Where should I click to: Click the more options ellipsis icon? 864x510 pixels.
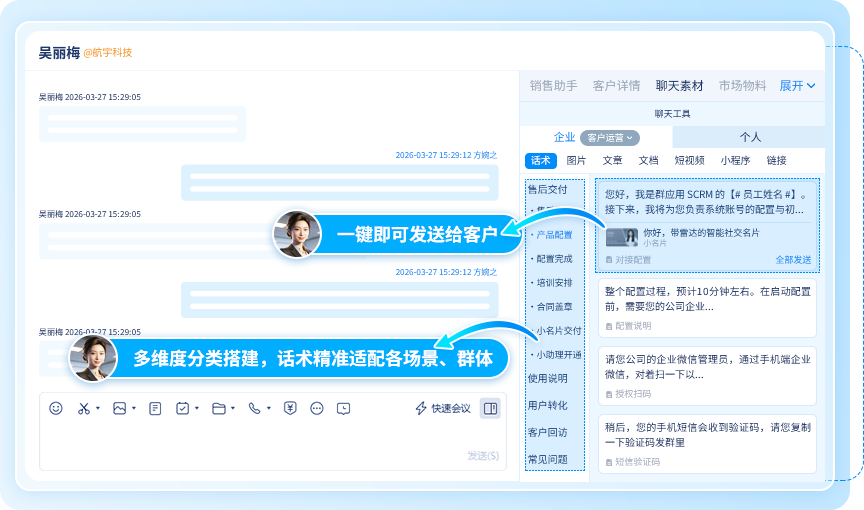tap(317, 408)
